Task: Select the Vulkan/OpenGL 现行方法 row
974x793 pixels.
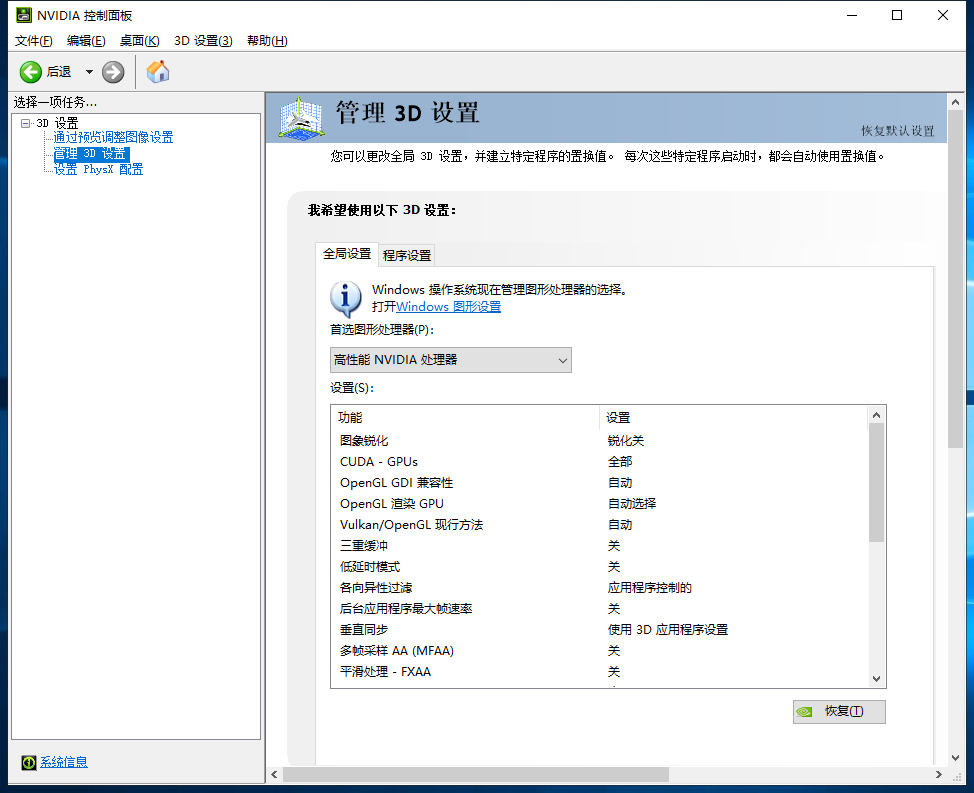Action: click(599, 525)
